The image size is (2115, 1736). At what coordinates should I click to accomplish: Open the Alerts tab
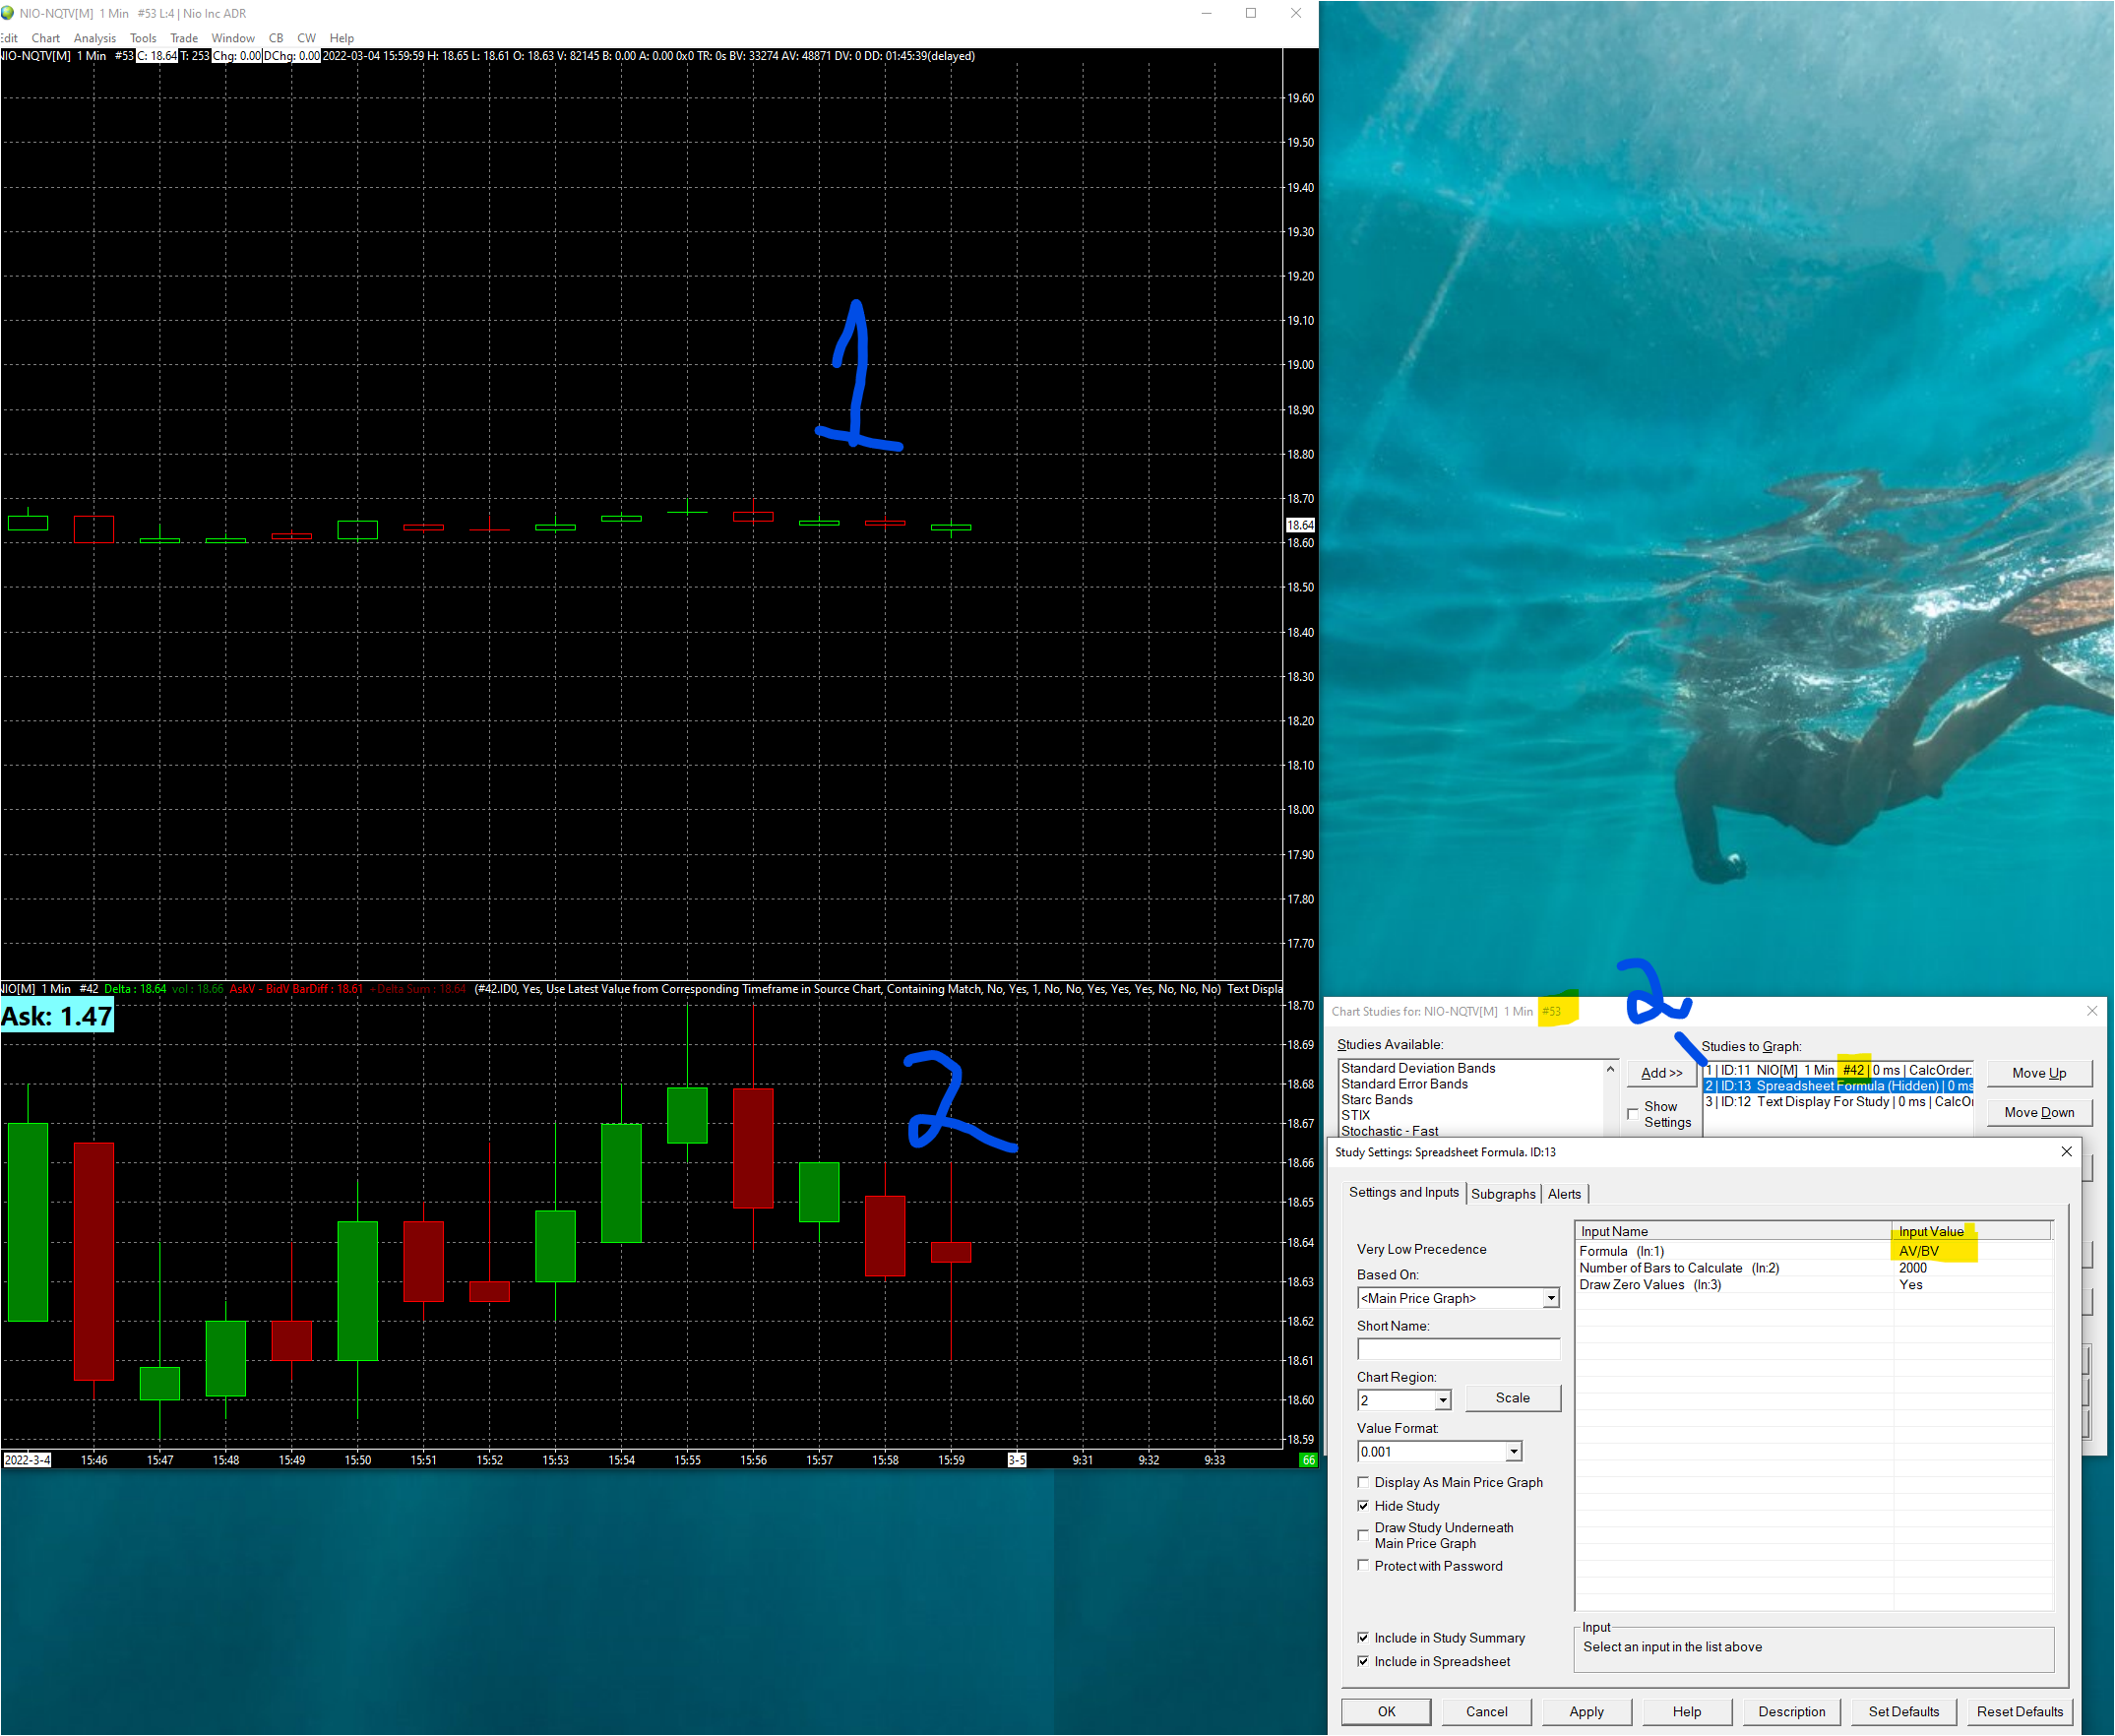(1564, 1194)
